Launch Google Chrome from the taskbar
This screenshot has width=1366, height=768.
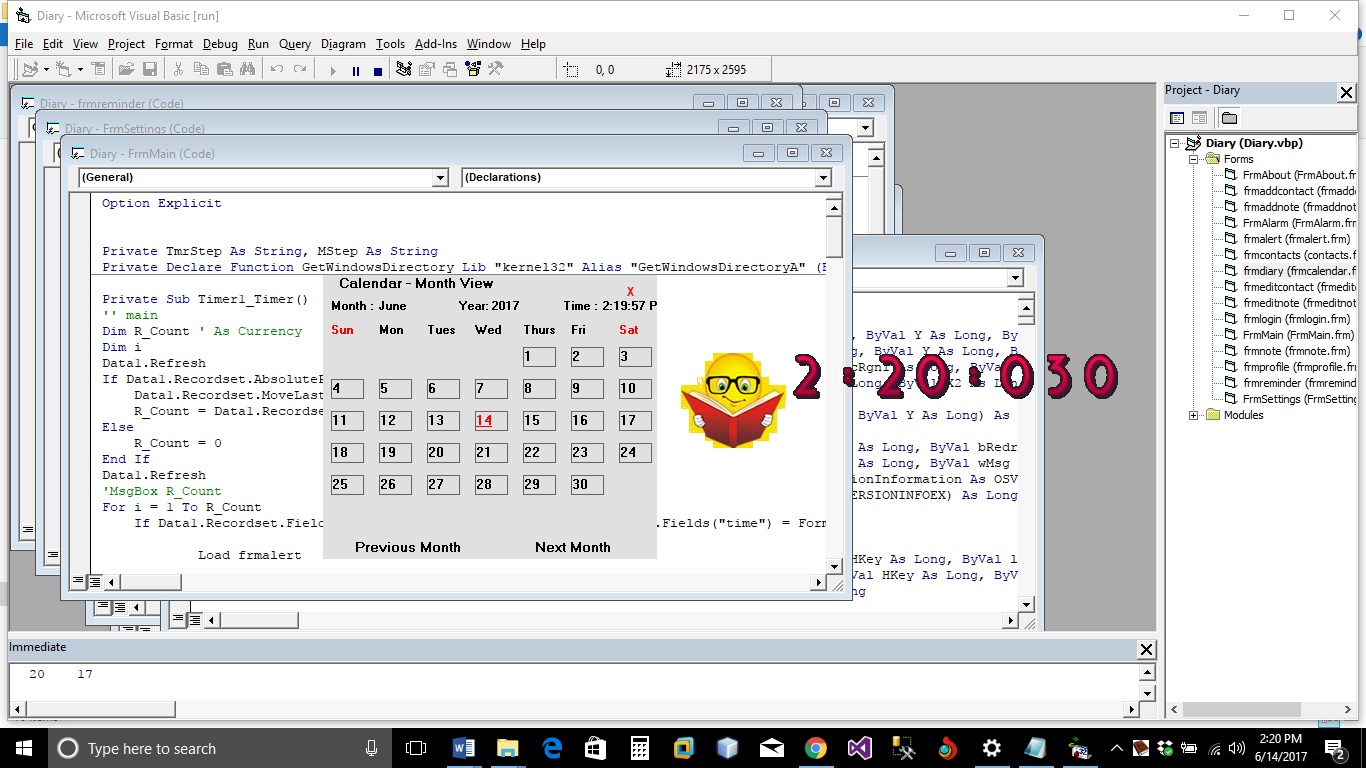click(816, 748)
